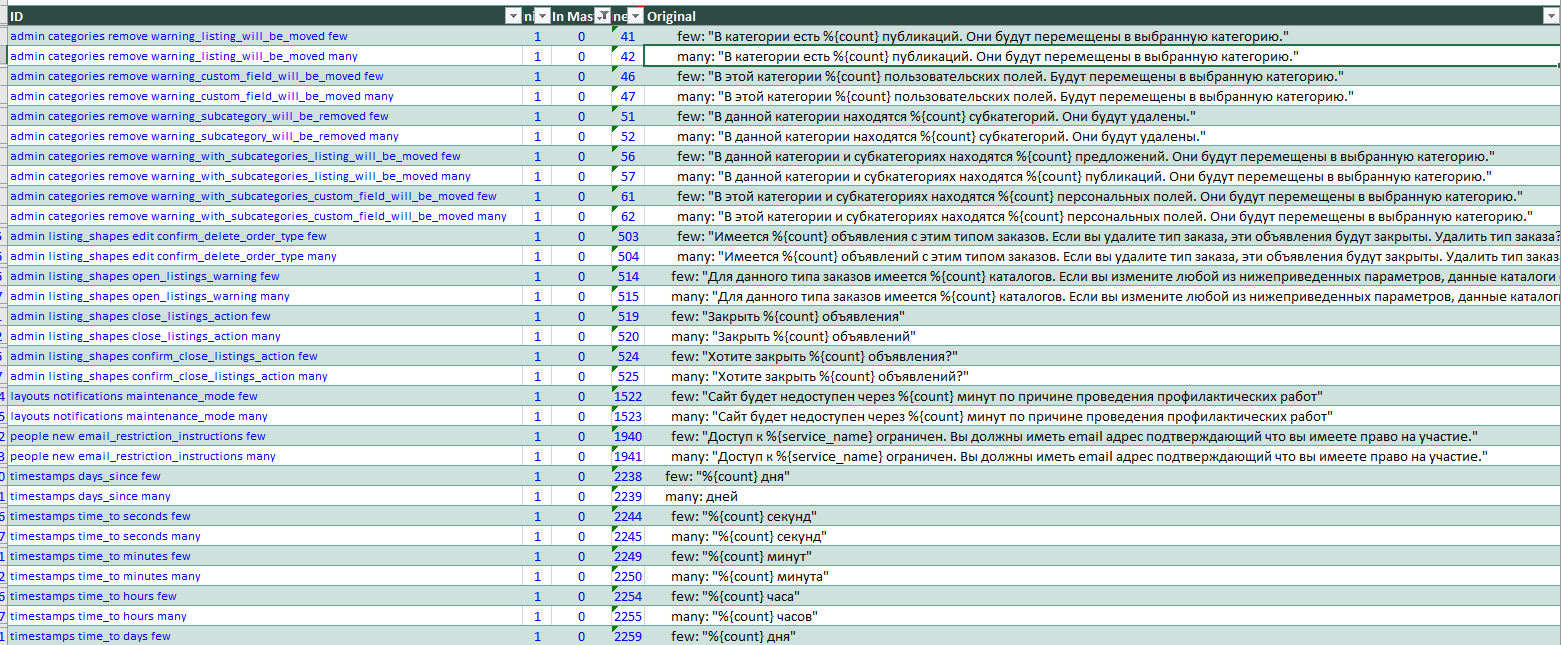Select cell 'many: "%{count} часов"'
The height and width of the screenshot is (645, 1561).
pyautogui.click(x=1102, y=616)
